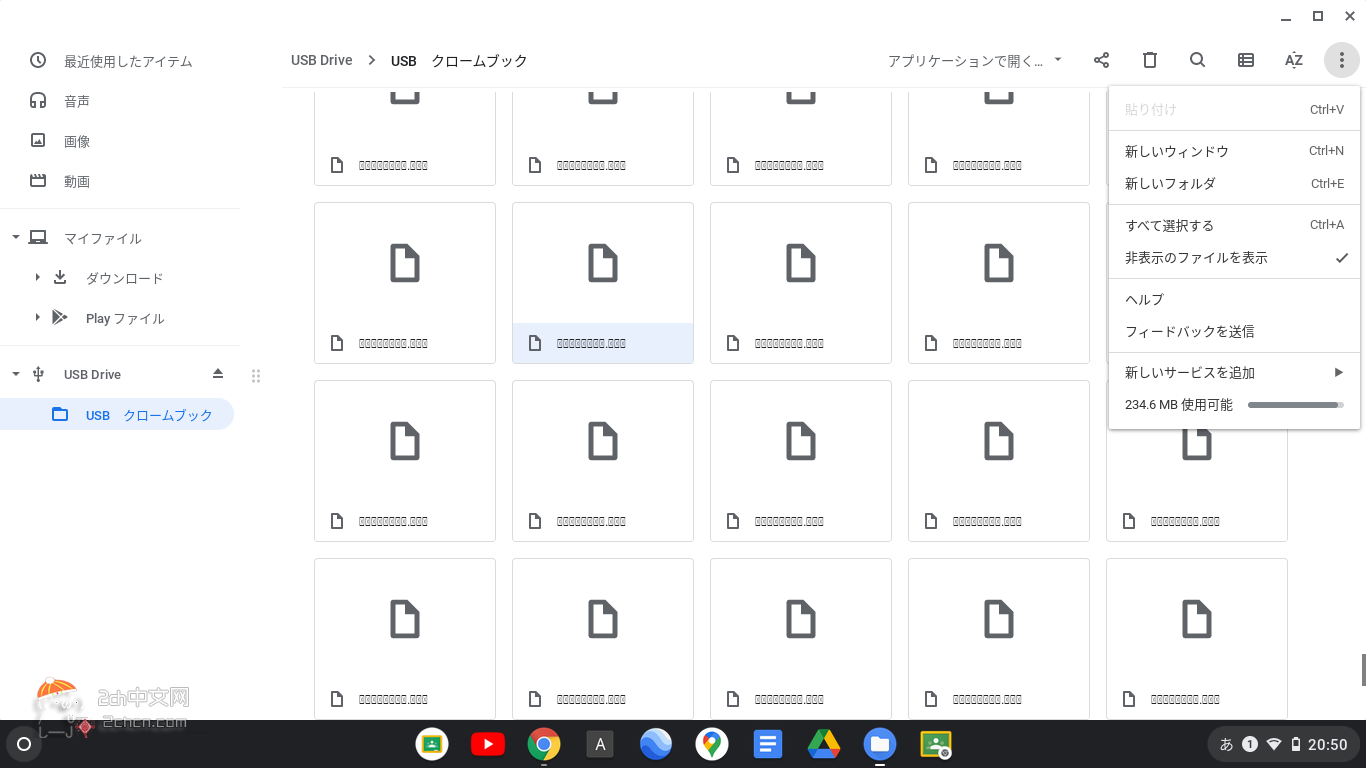Choose 新しいウィンドウ from menu
Viewport: 1366px width, 768px height.
(x=1234, y=151)
